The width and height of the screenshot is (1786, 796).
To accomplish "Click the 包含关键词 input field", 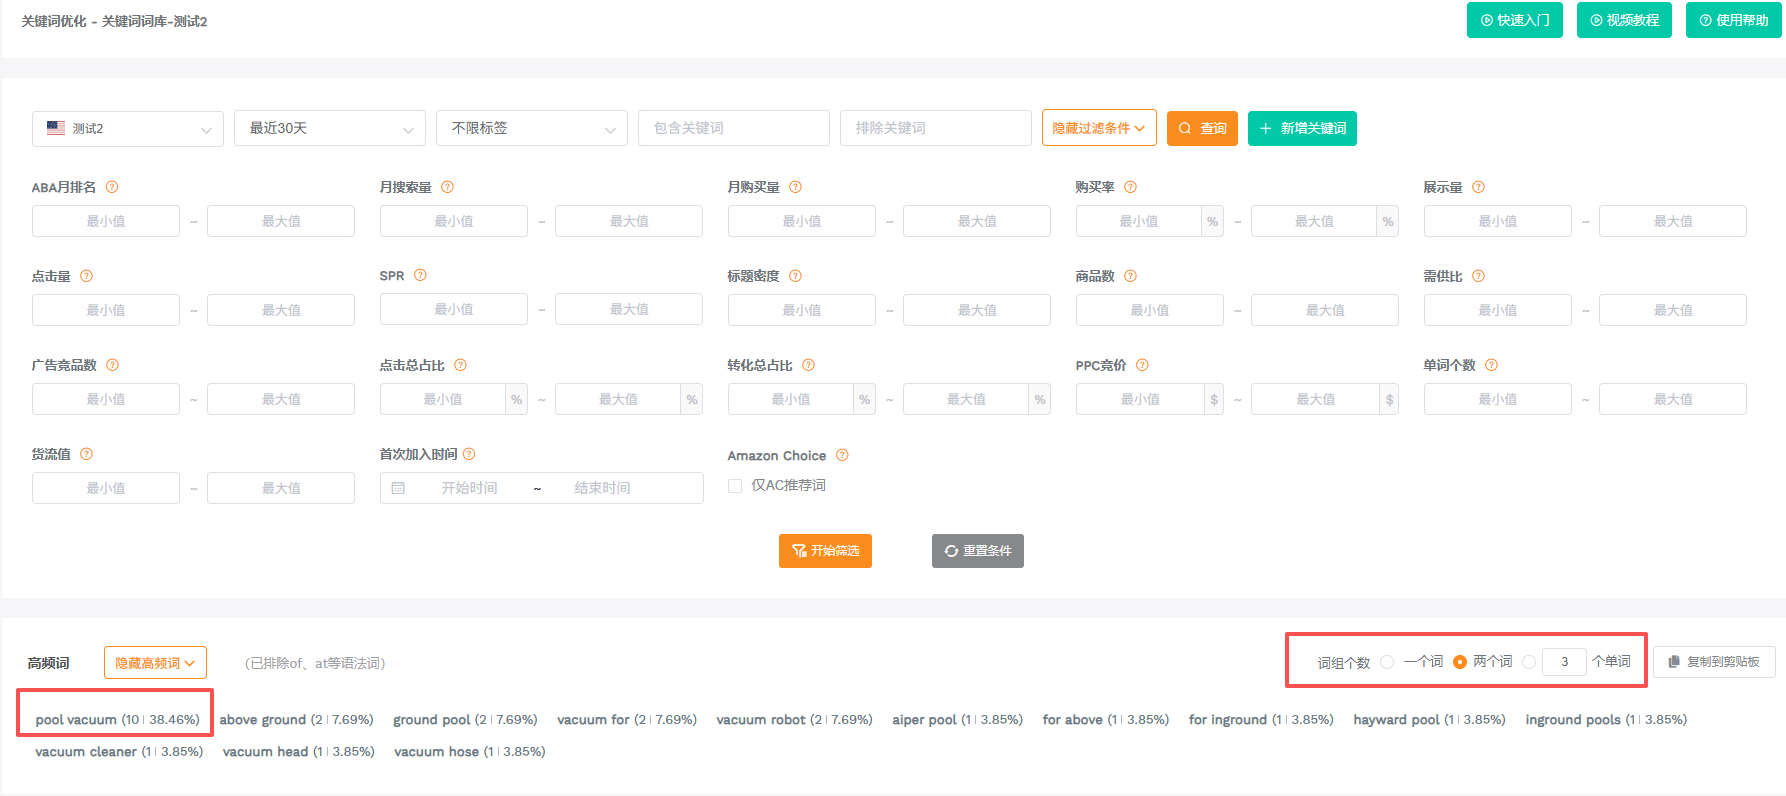I will 733,128.
